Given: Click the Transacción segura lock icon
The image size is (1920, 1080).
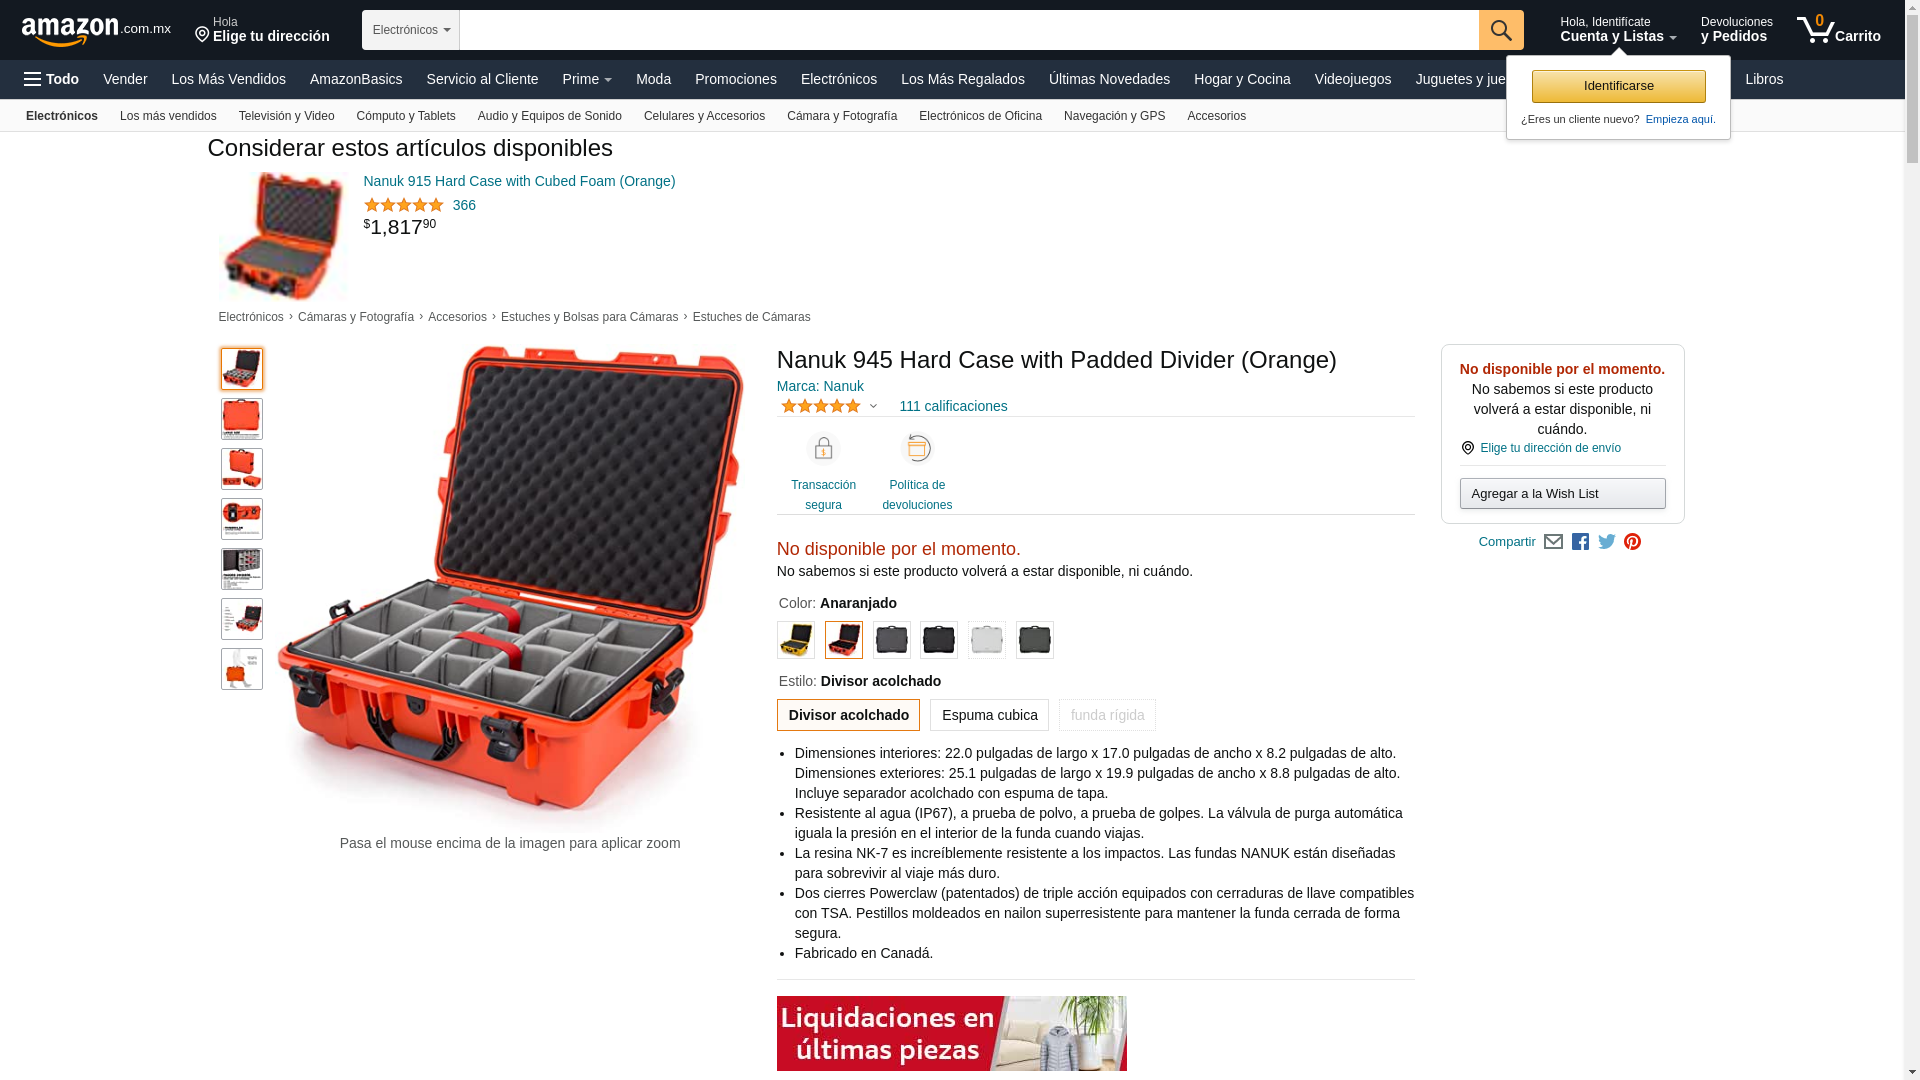Looking at the screenshot, I should 823,449.
